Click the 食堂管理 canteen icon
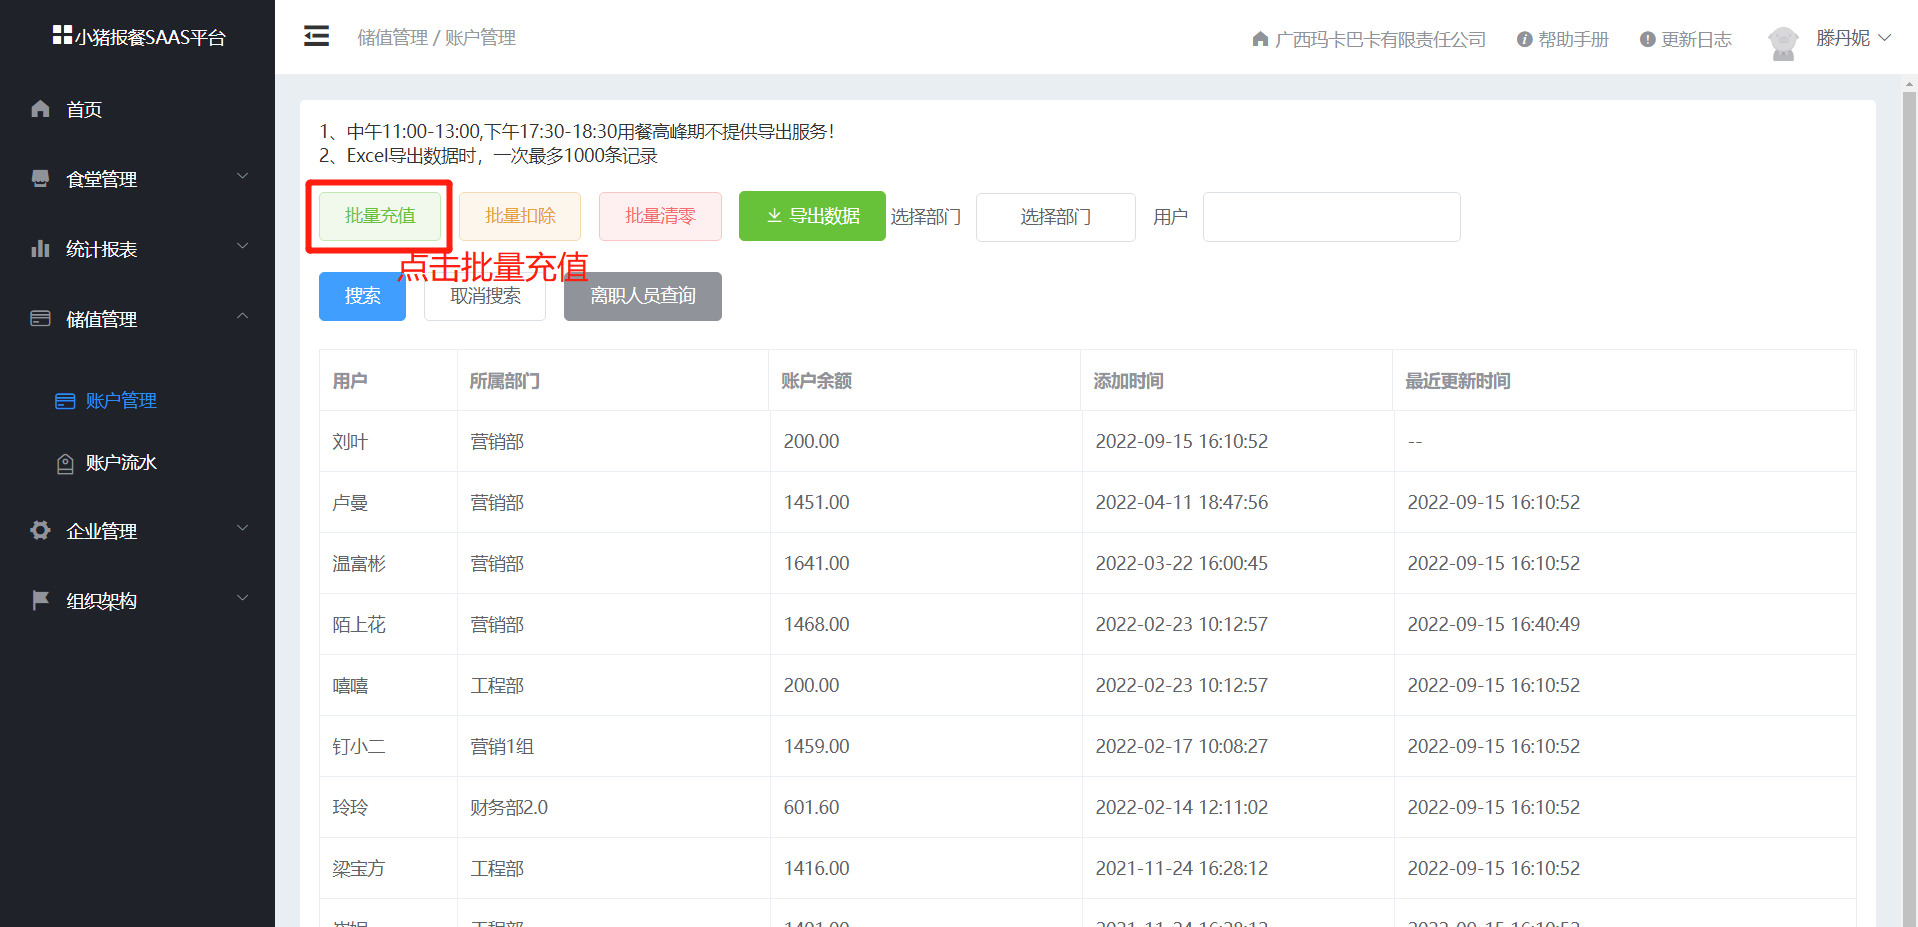This screenshot has height=927, width=1918. pyautogui.click(x=40, y=179)
